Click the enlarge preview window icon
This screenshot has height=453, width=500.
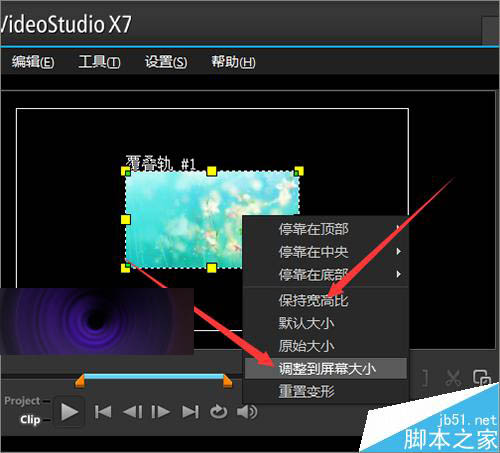[x=482, y=378]
